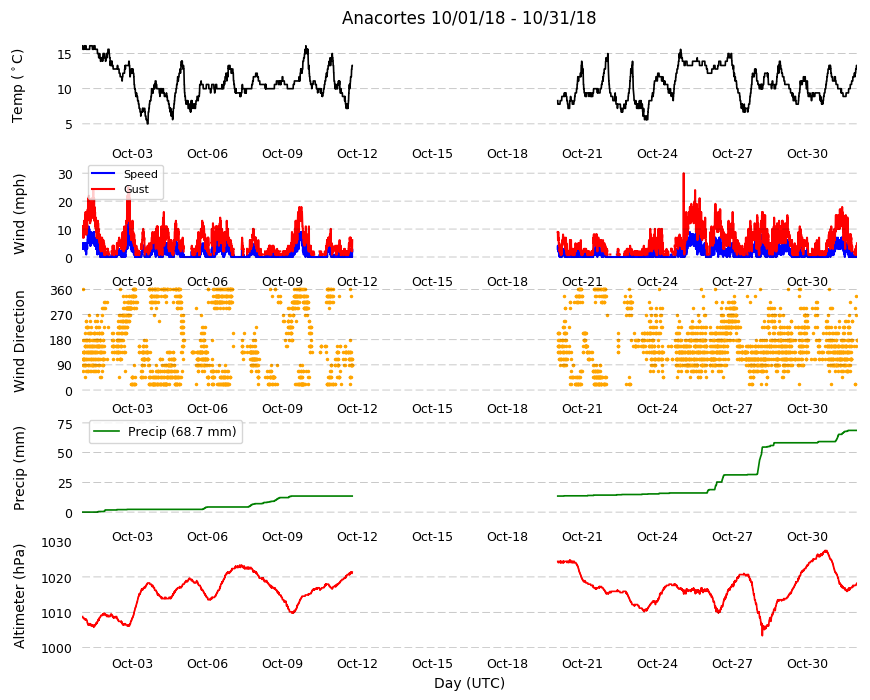Click the Oct-24 tick under the wind plot
The height and width of the screenshot is (700, 870).
[657, 281]
